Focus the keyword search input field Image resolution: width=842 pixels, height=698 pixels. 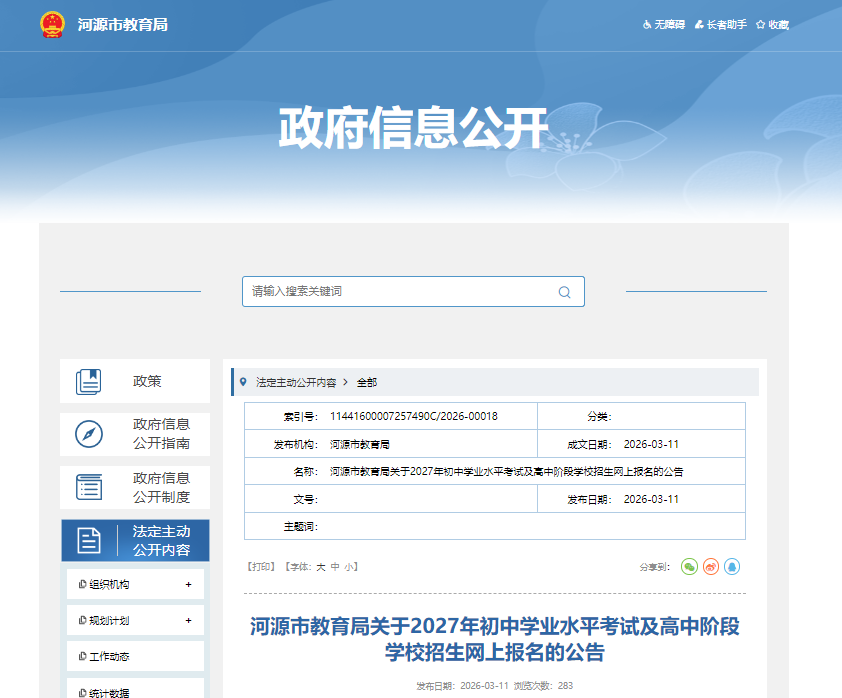(400, 292)
